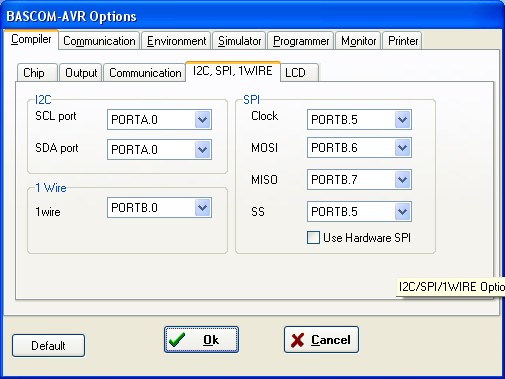This screenshot has width=505, height=379.
Task: Click the BASCOM-AVR Options title bar
Action: [x=252, y=16]
